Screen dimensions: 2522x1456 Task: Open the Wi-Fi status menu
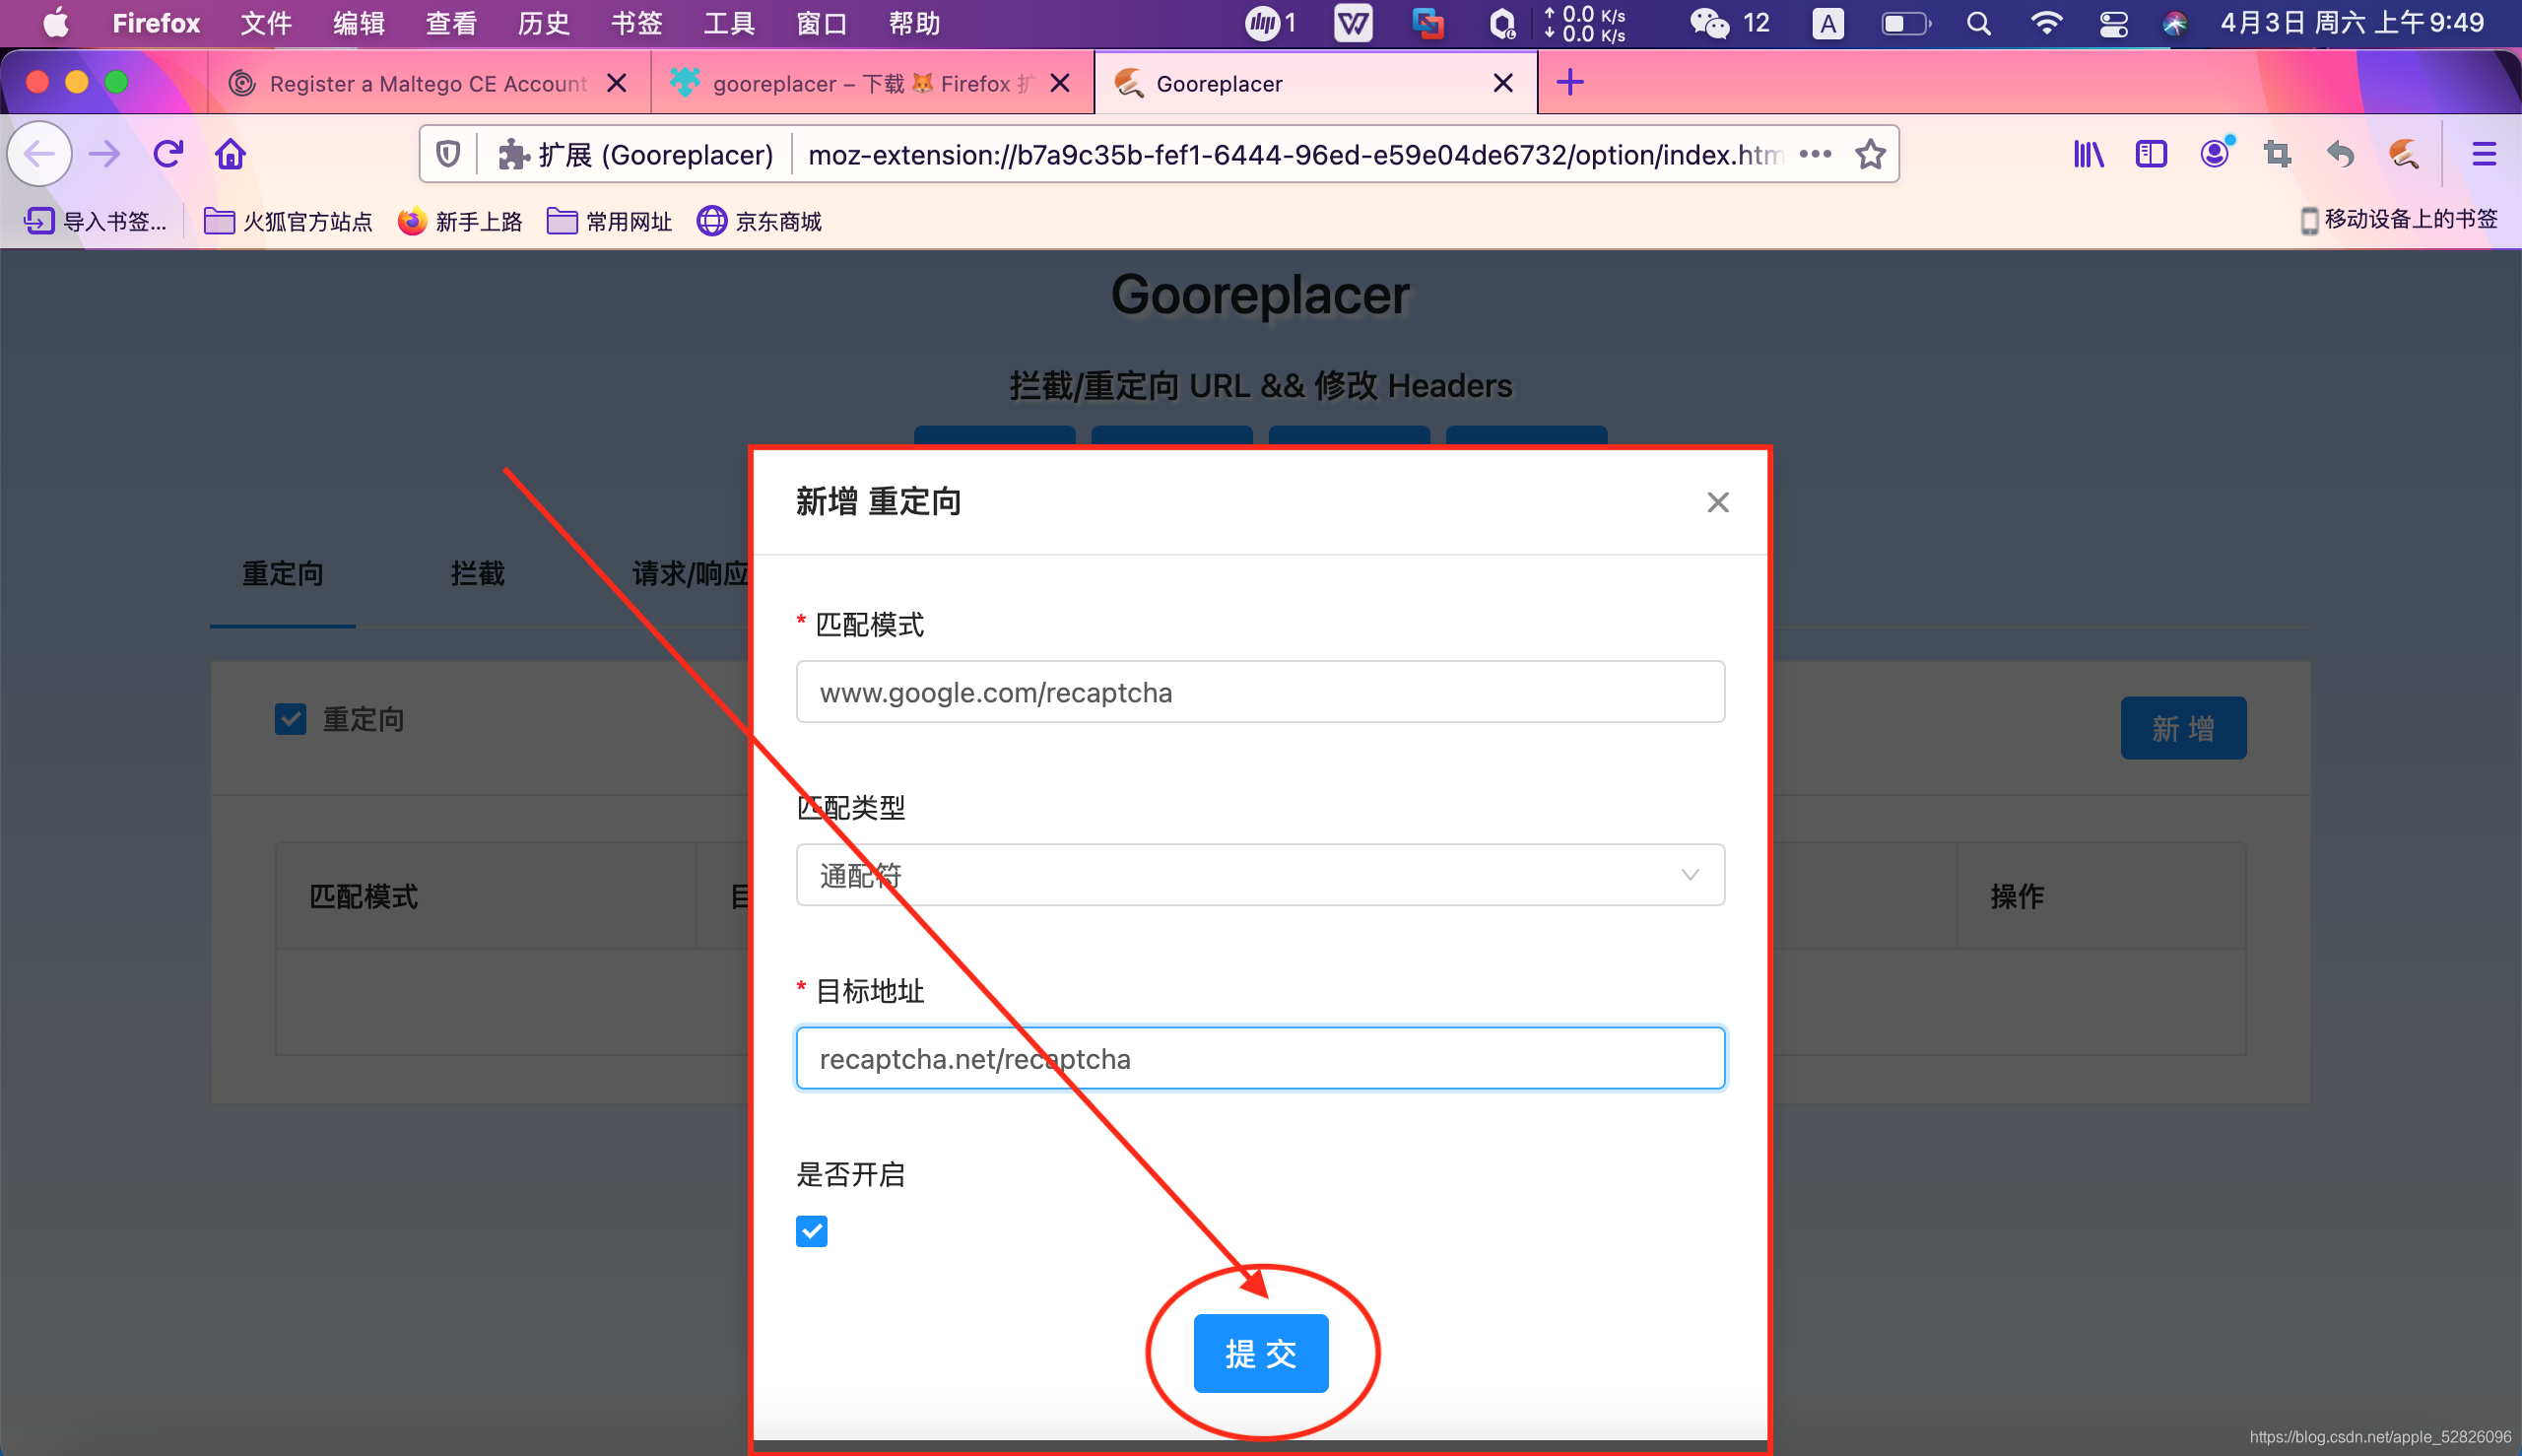tap(2047, 23)
